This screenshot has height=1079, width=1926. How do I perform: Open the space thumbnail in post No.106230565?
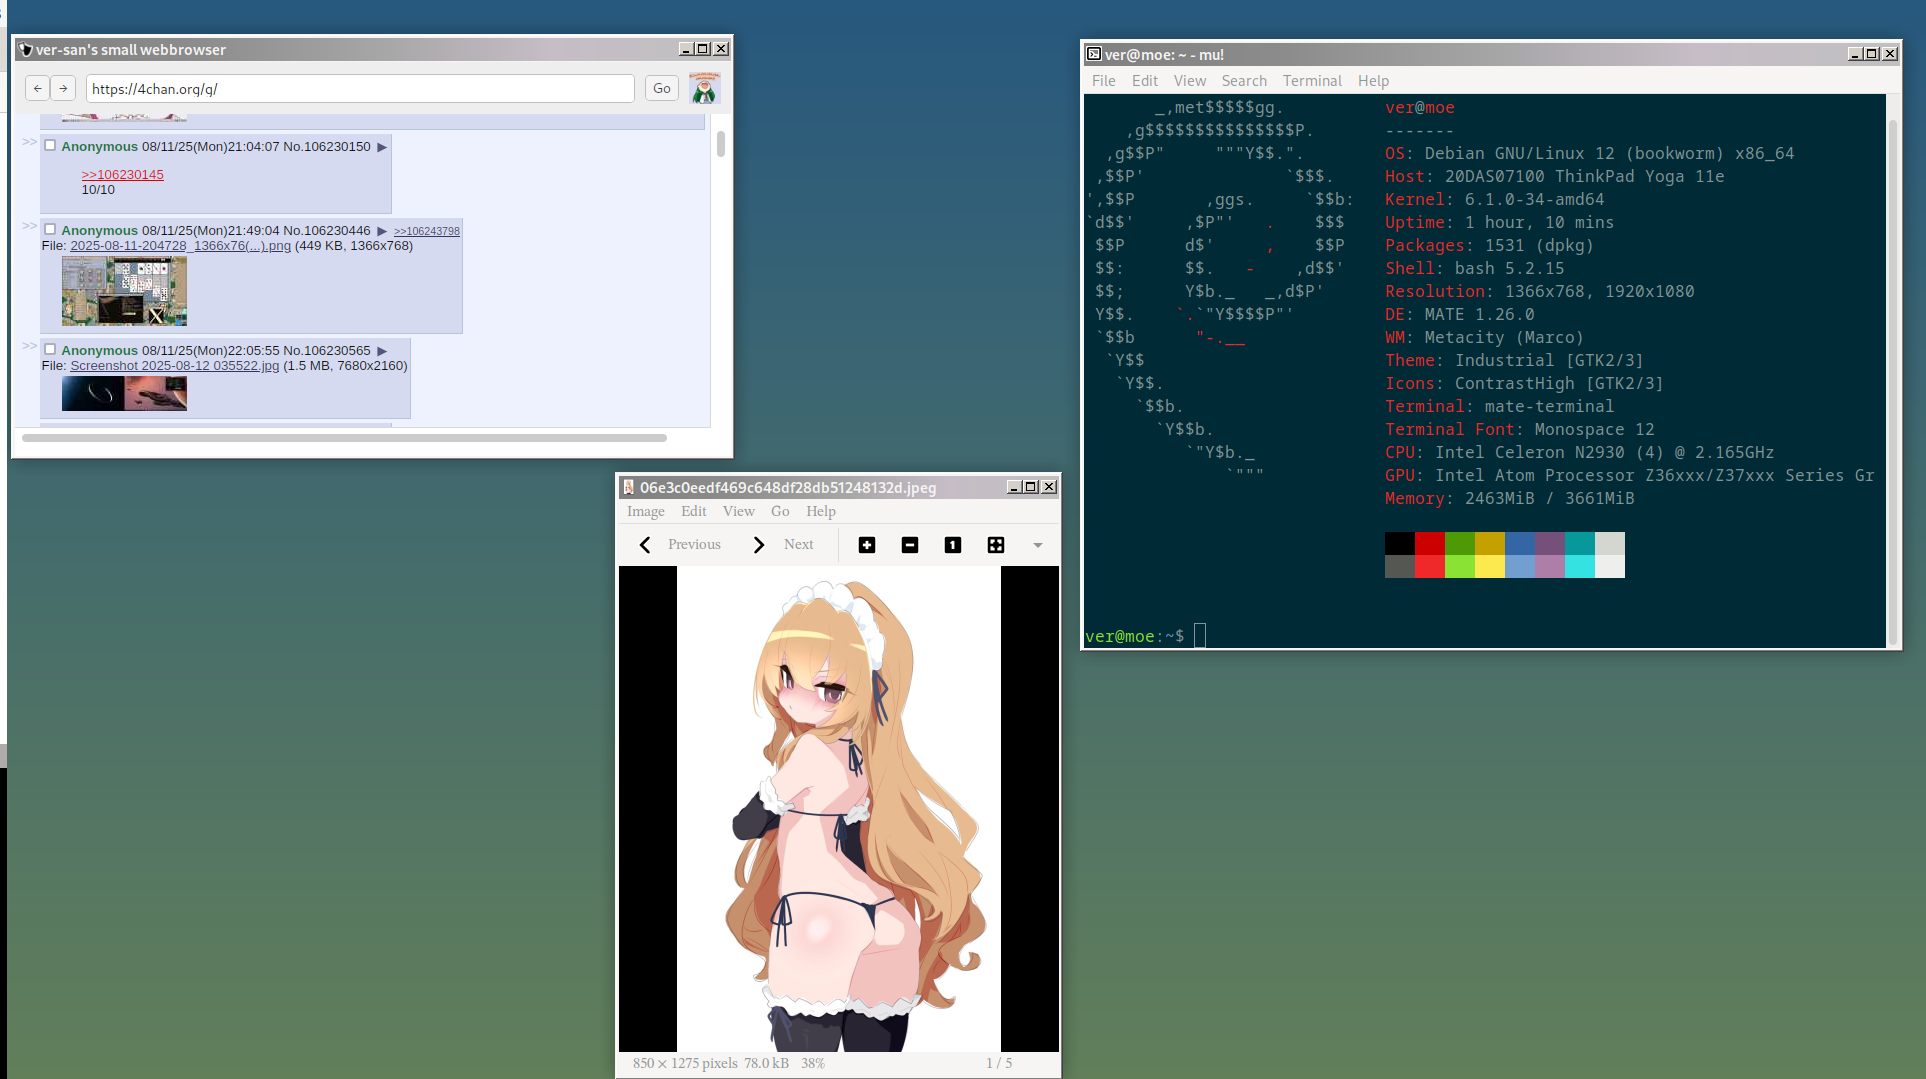click(124, 393)
